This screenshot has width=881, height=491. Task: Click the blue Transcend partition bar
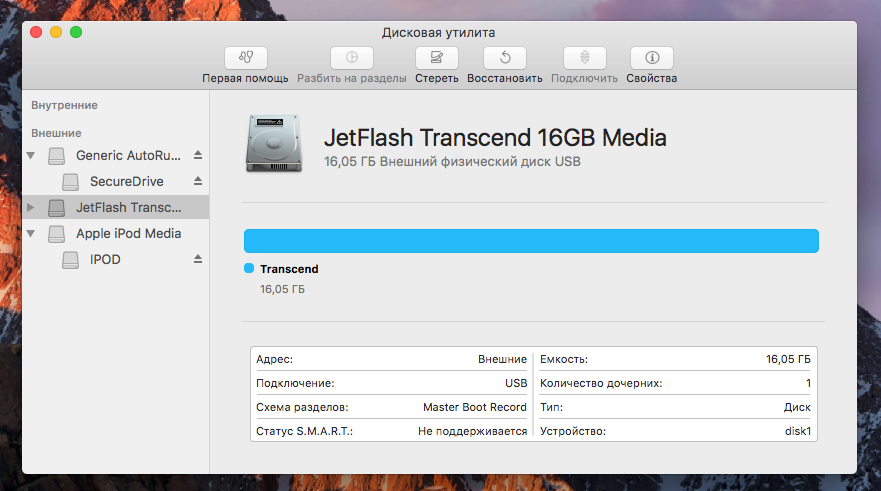pos(531,241)
